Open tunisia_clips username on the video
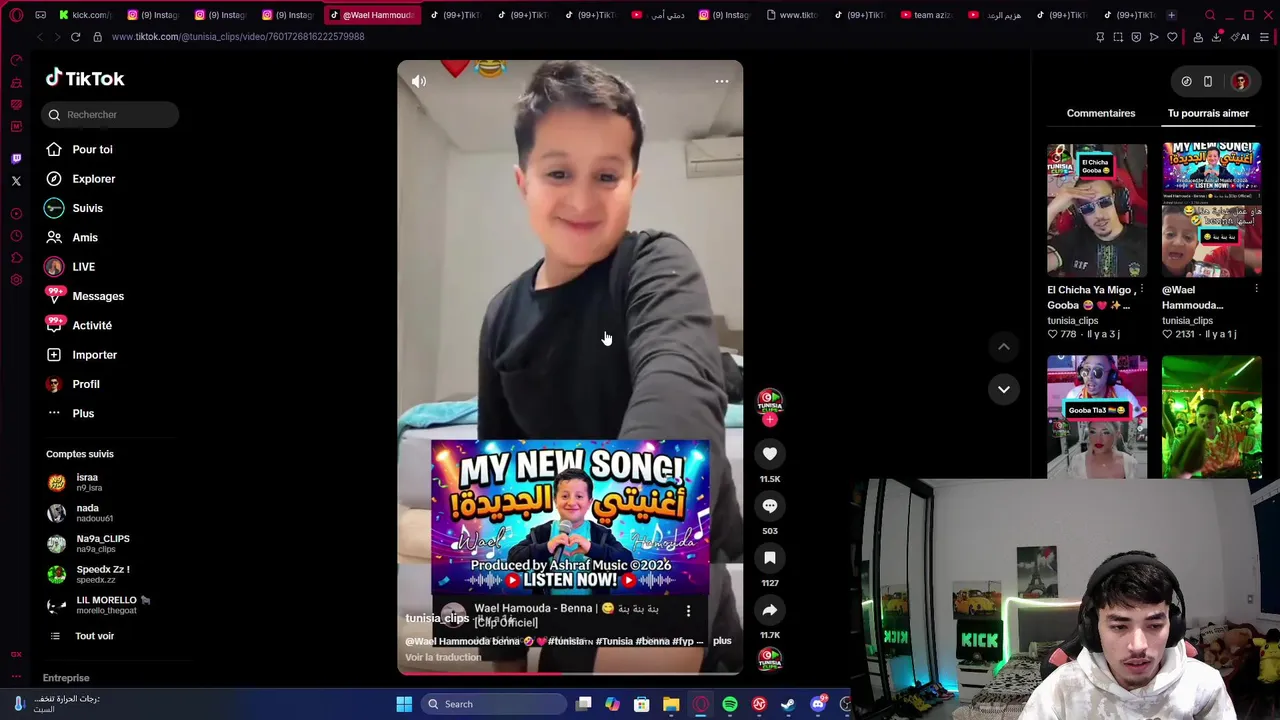 437,618
